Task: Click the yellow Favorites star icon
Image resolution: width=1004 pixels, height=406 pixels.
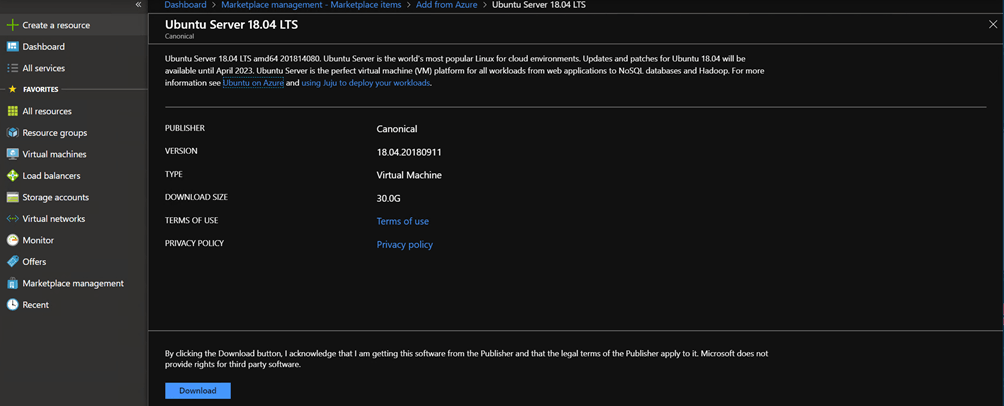Action: point(12,90)
